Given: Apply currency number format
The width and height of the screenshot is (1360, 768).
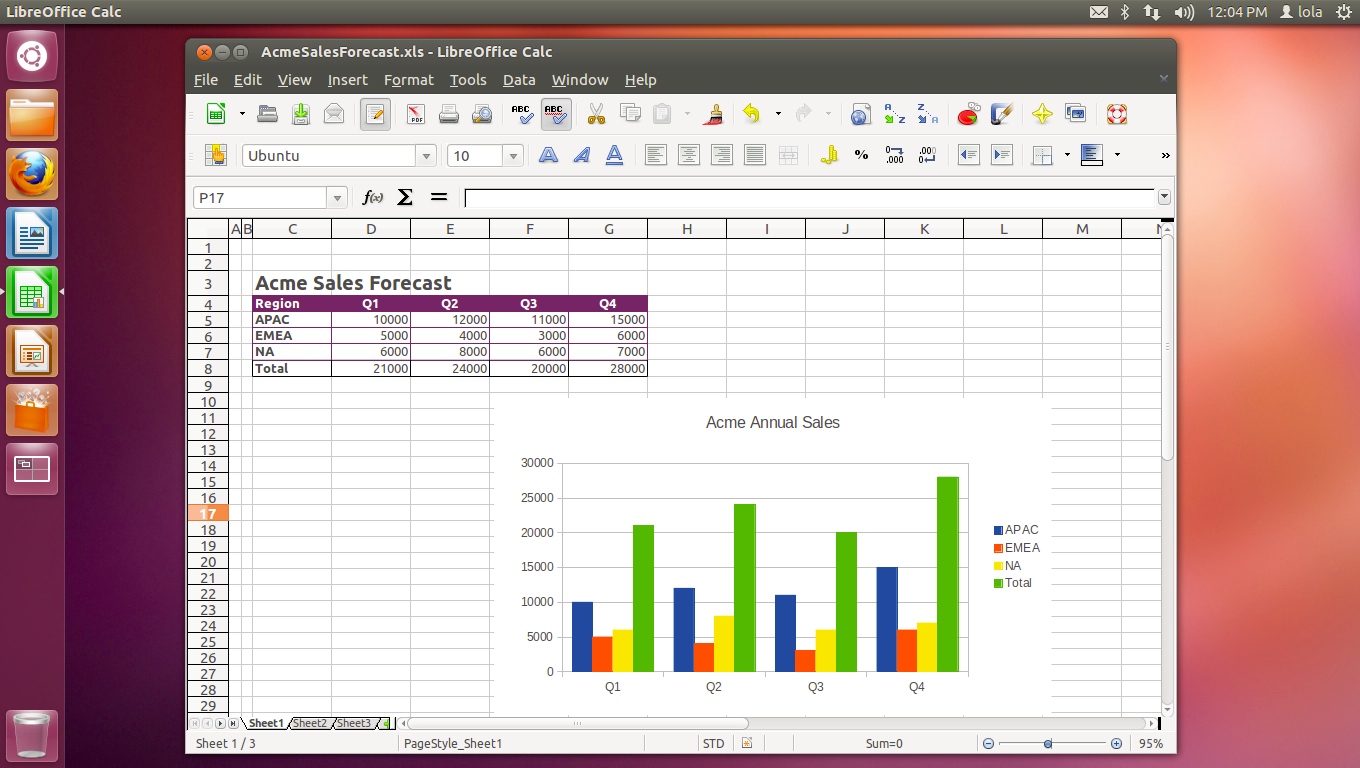Looking at the screenshot, I should click(x=828, y=155).
